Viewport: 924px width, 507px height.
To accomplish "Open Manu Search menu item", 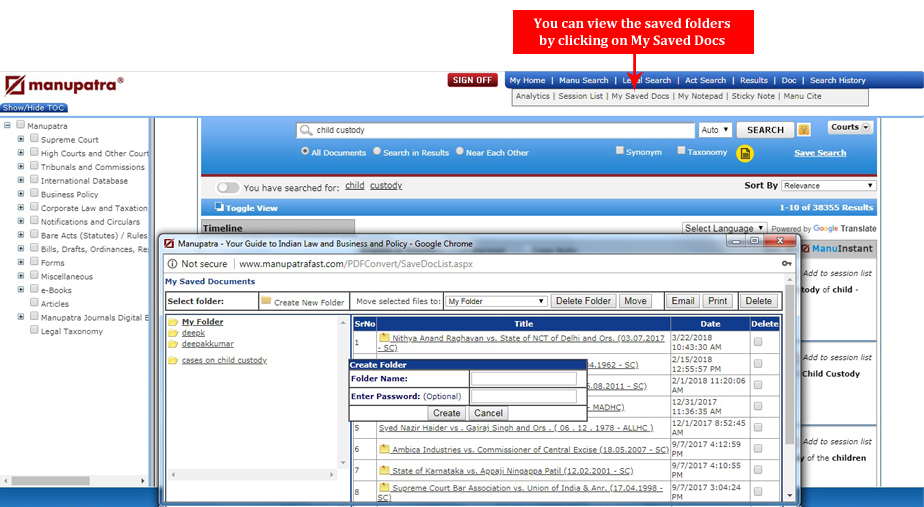I will coord(583,80).
